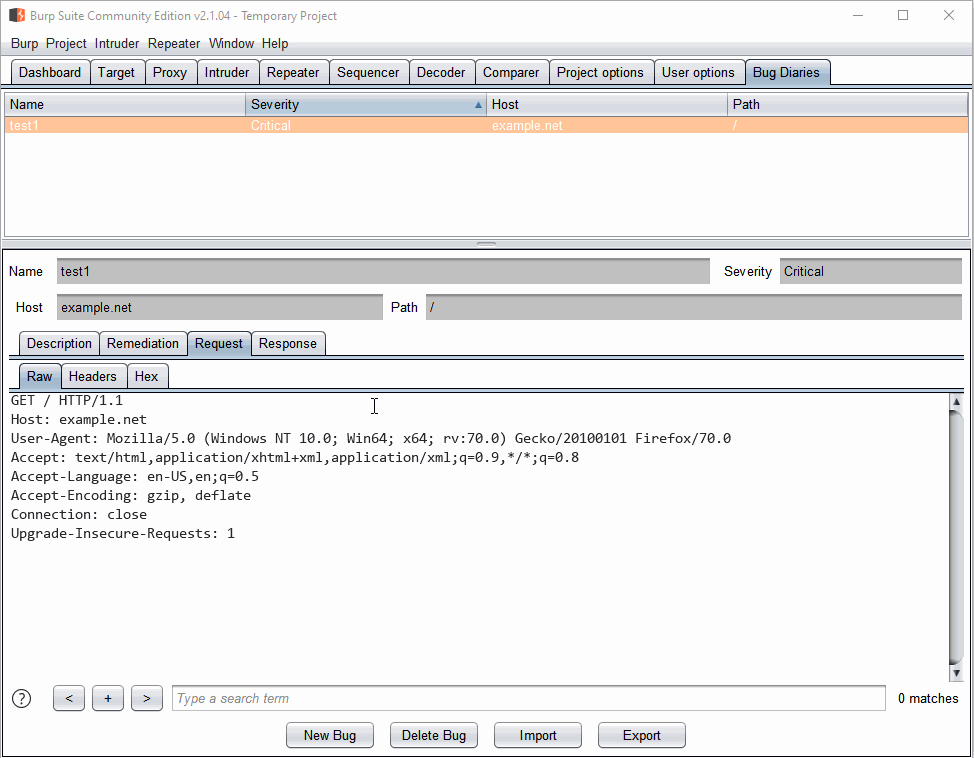Show the Remediation tab

(x=143, y=344)
